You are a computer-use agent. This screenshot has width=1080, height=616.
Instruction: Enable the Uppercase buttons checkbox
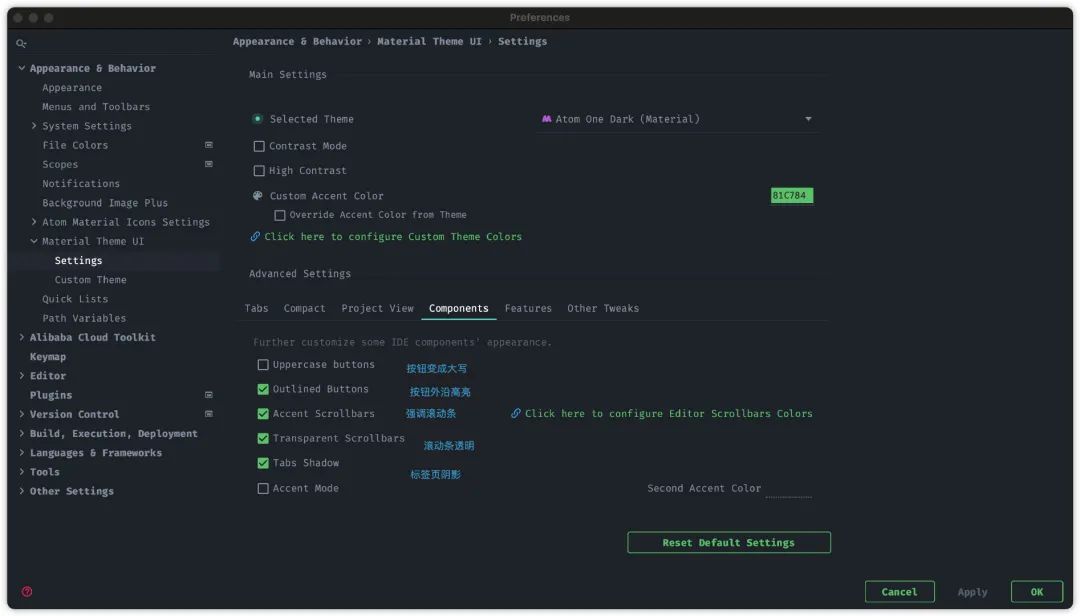(263, 365)
